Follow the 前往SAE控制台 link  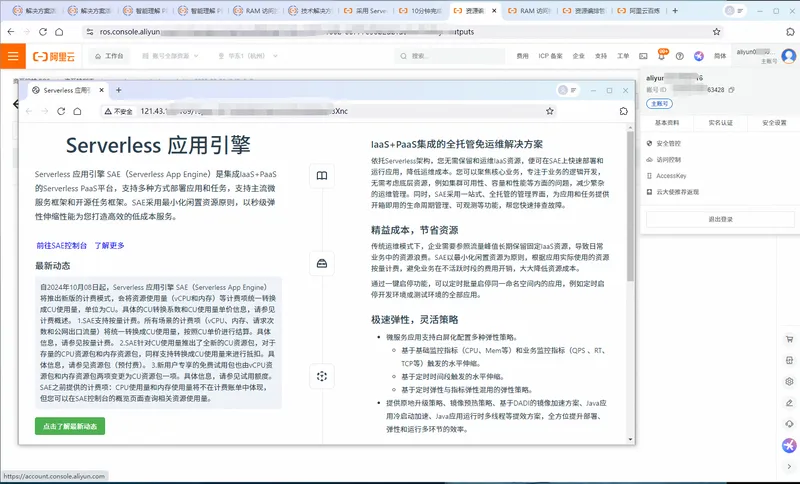(x=62, y=245)
